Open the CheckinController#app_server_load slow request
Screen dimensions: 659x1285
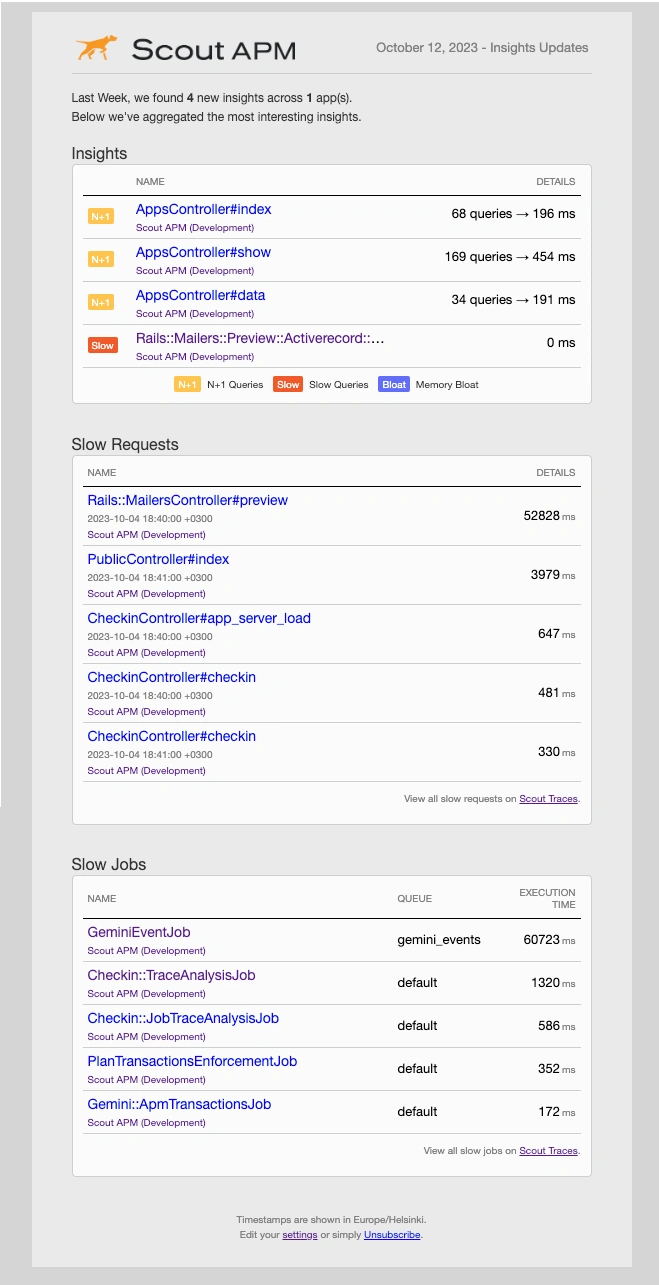(x=199, y=618)
